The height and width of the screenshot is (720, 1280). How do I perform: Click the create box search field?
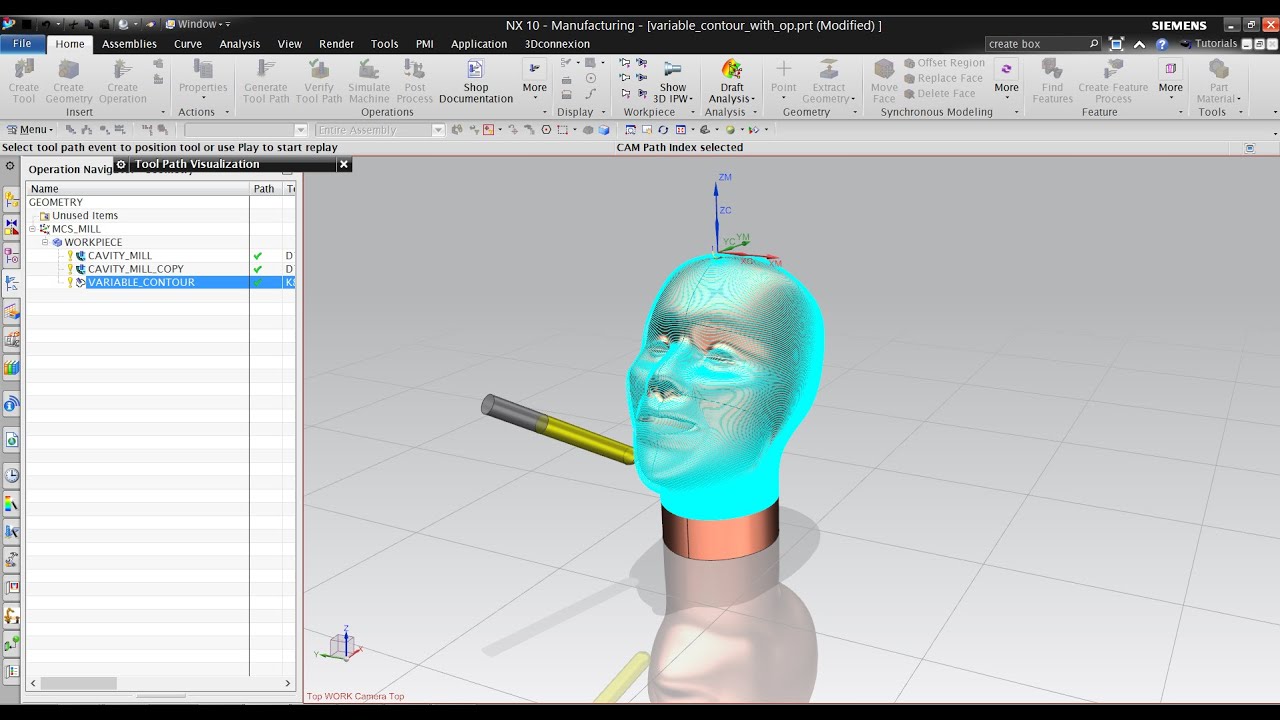pos(1035,44)
